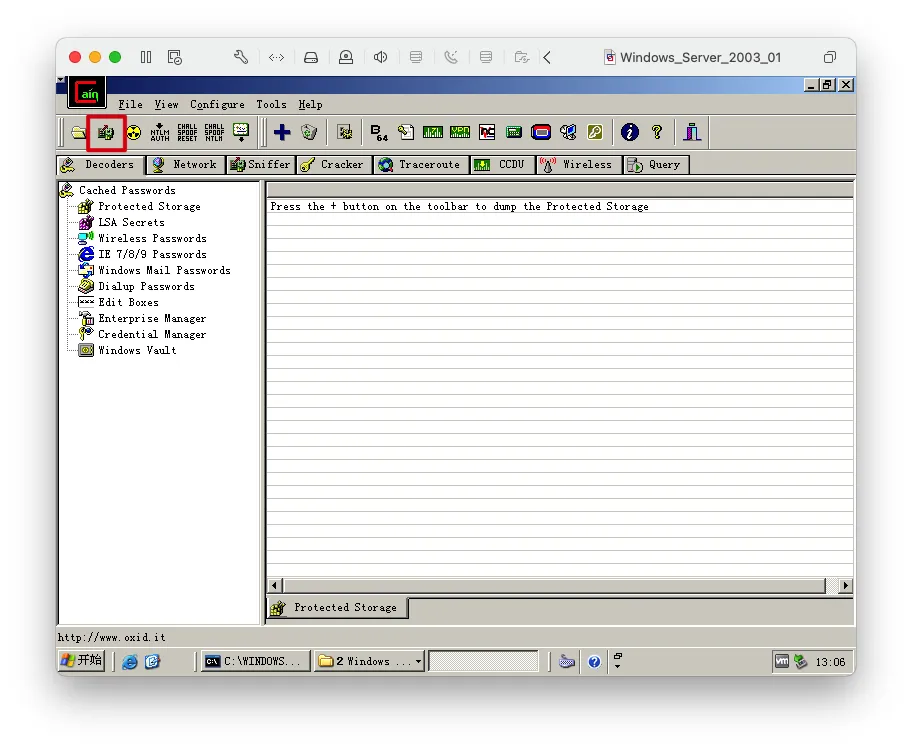The image size is (912, 750).
Task: Select Cached Passwords root tree node
Action: (x=127, y=190)
